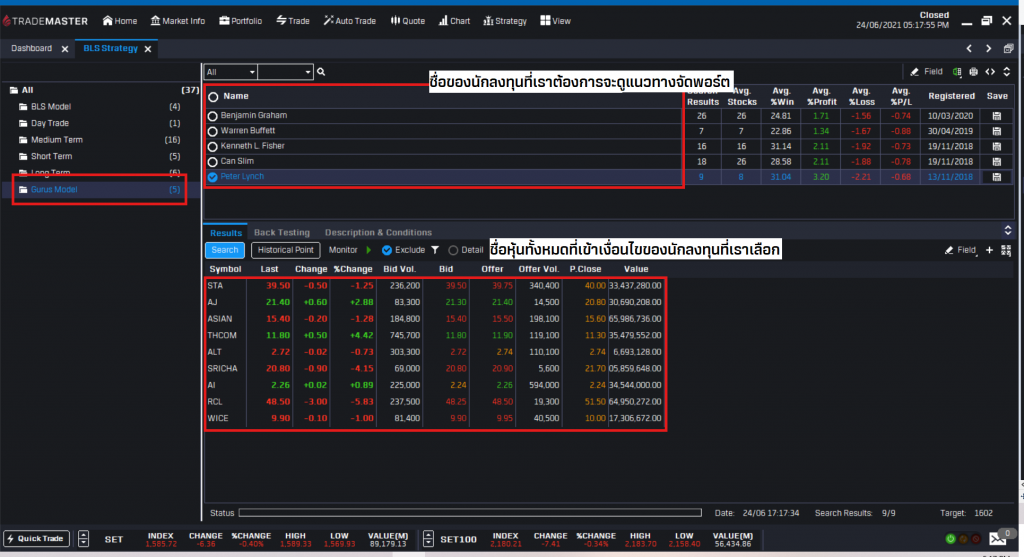Go to previous tab with left arrow
The width and height of the screenshot is (1024, 557).
click(969, 48)
